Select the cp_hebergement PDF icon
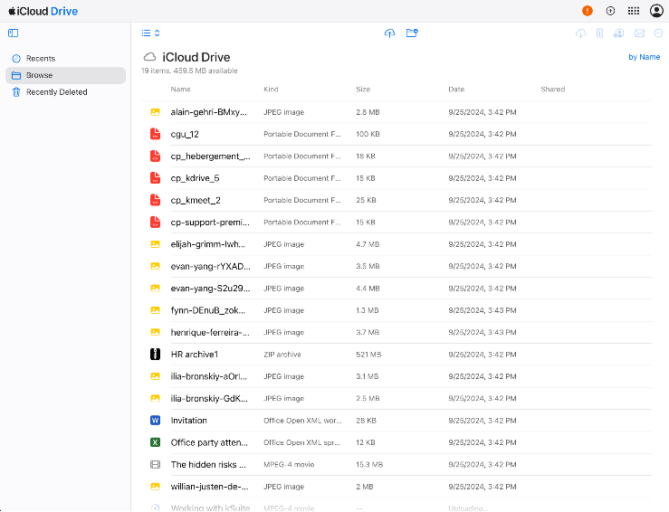 click(x=155, y=156)
